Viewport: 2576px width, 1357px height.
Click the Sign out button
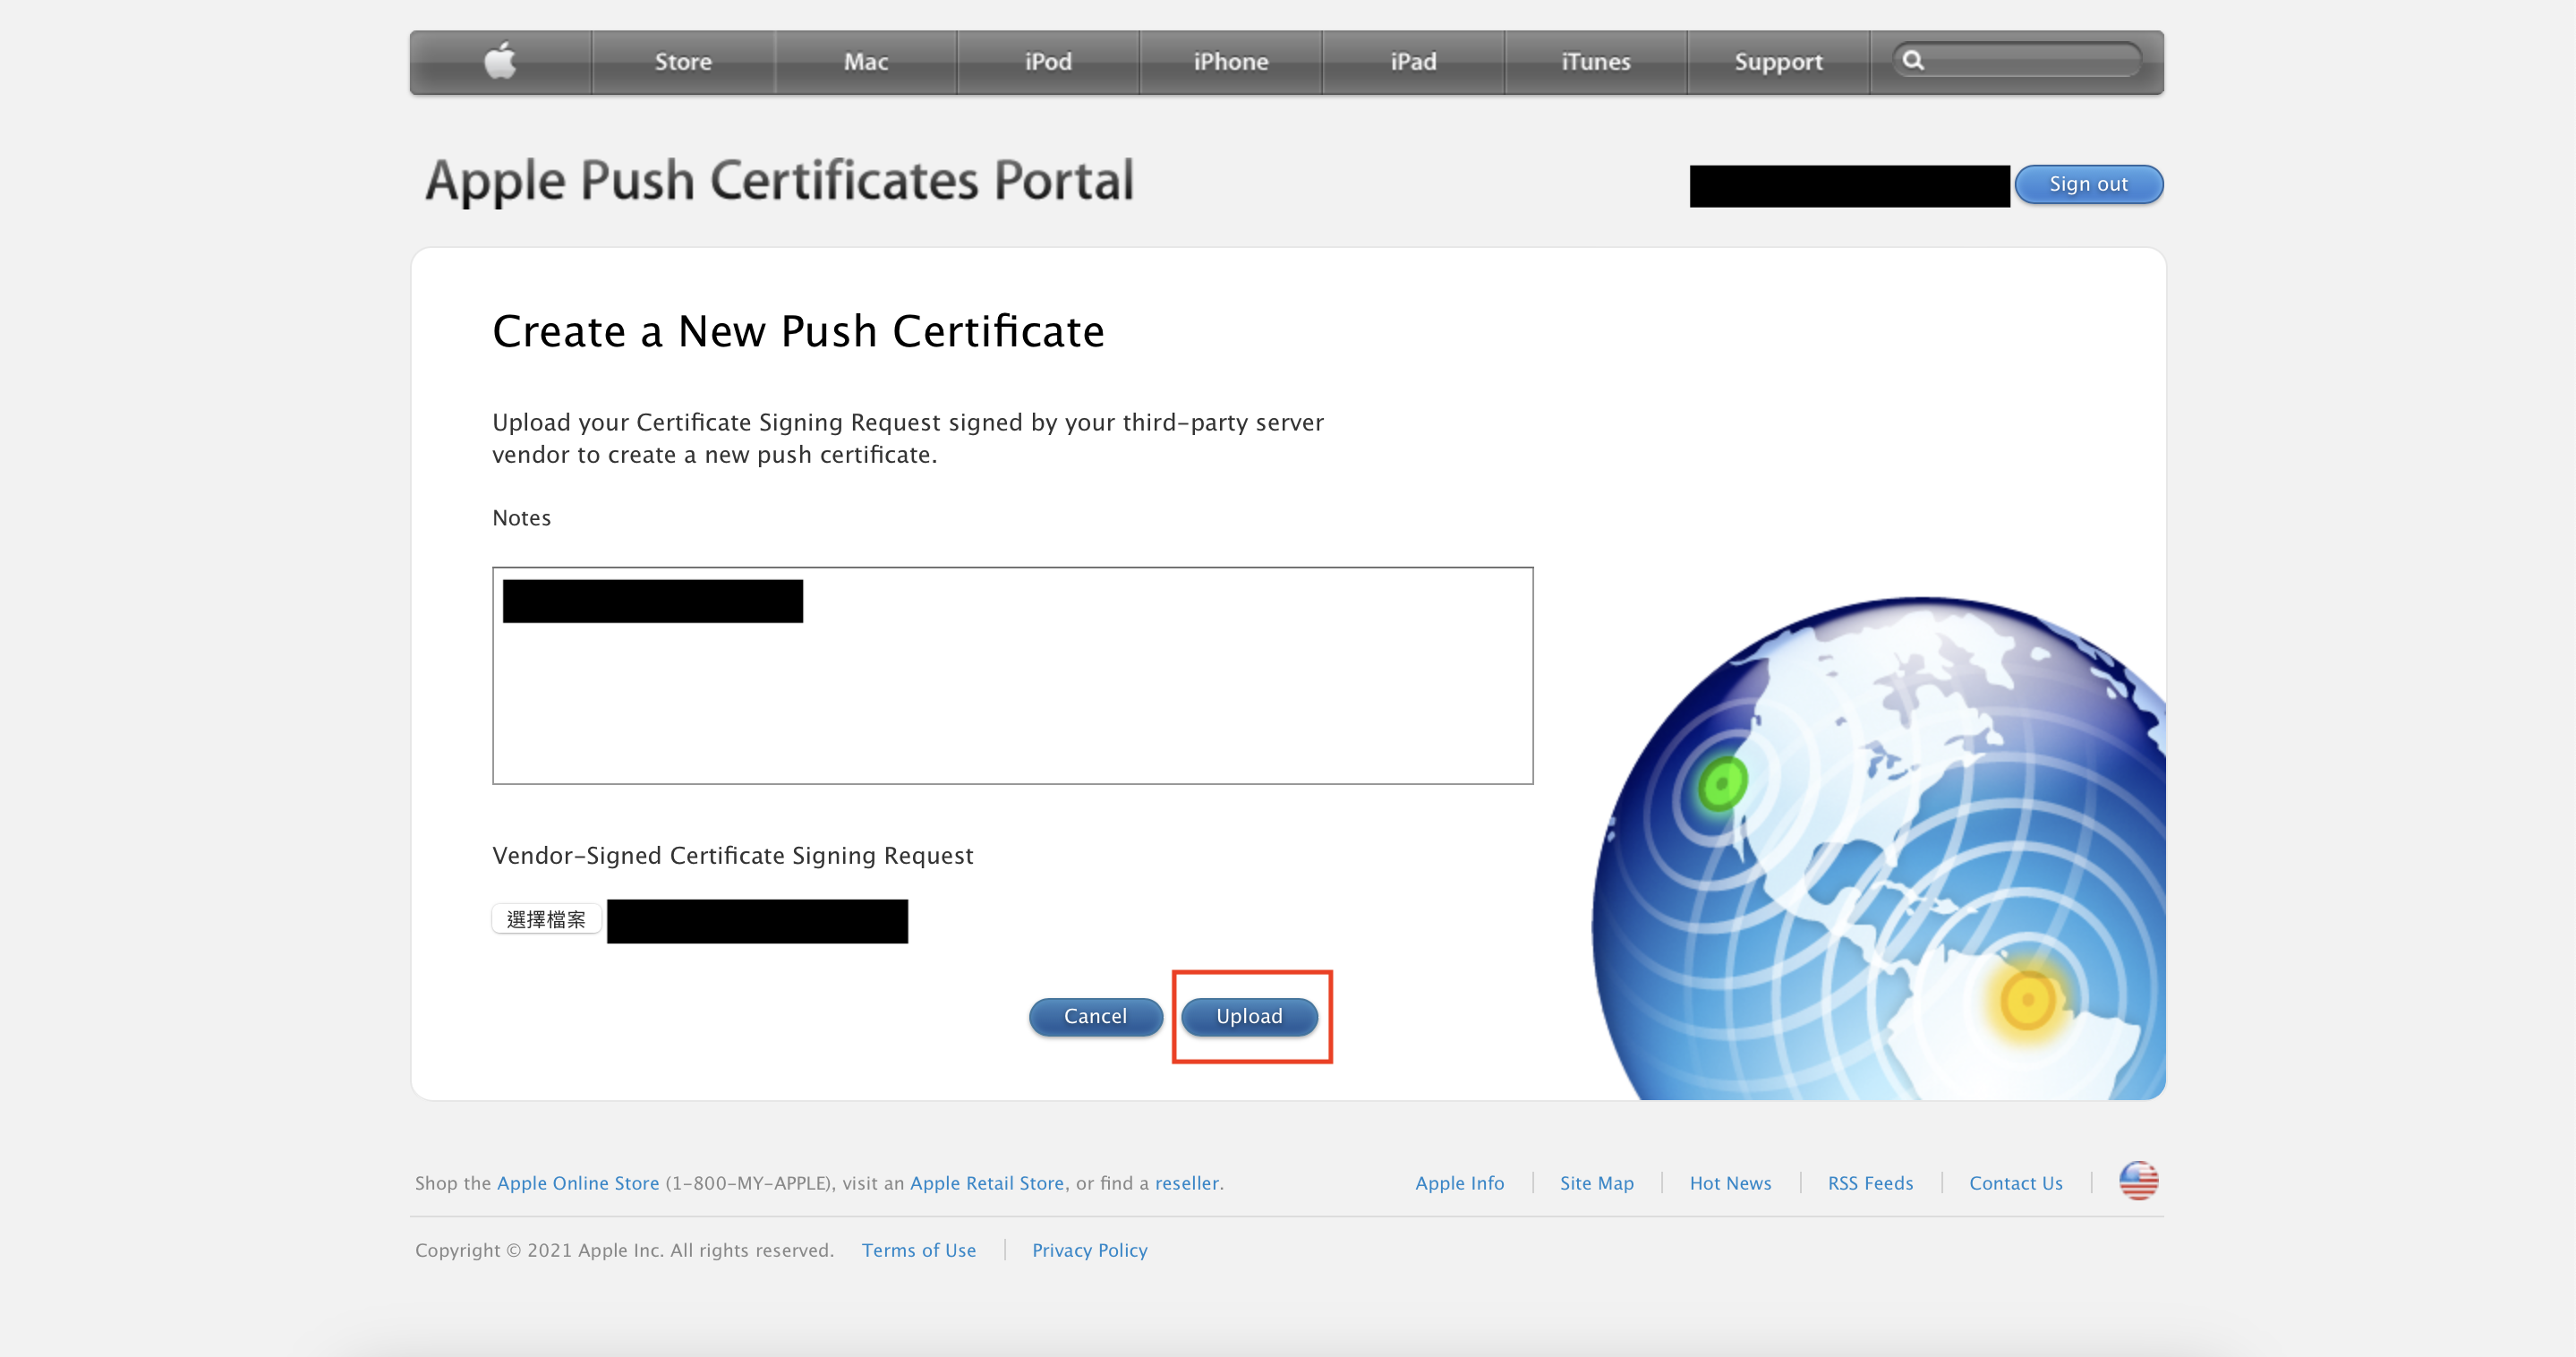tap(2088, 184)
